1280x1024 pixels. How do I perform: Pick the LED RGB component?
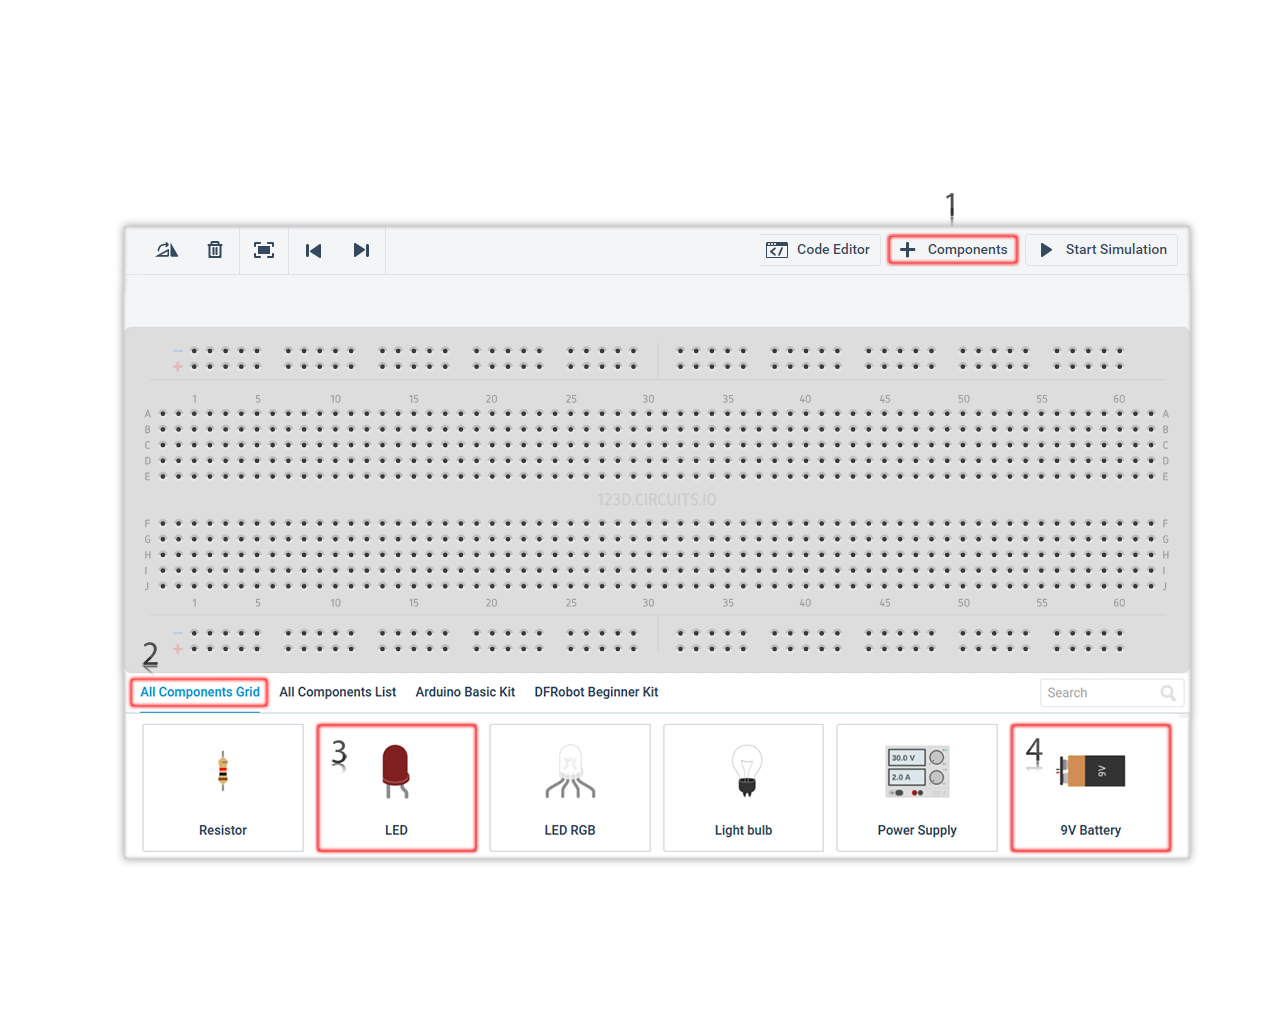[570, 788]
